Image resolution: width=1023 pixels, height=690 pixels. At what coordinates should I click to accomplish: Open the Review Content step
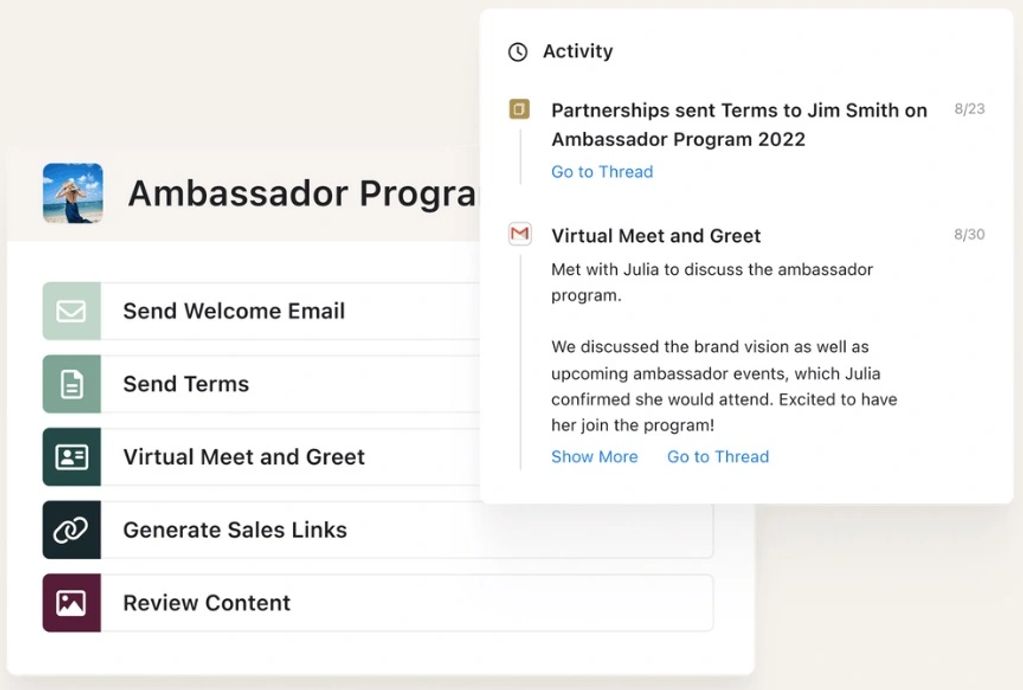(207, 603)
